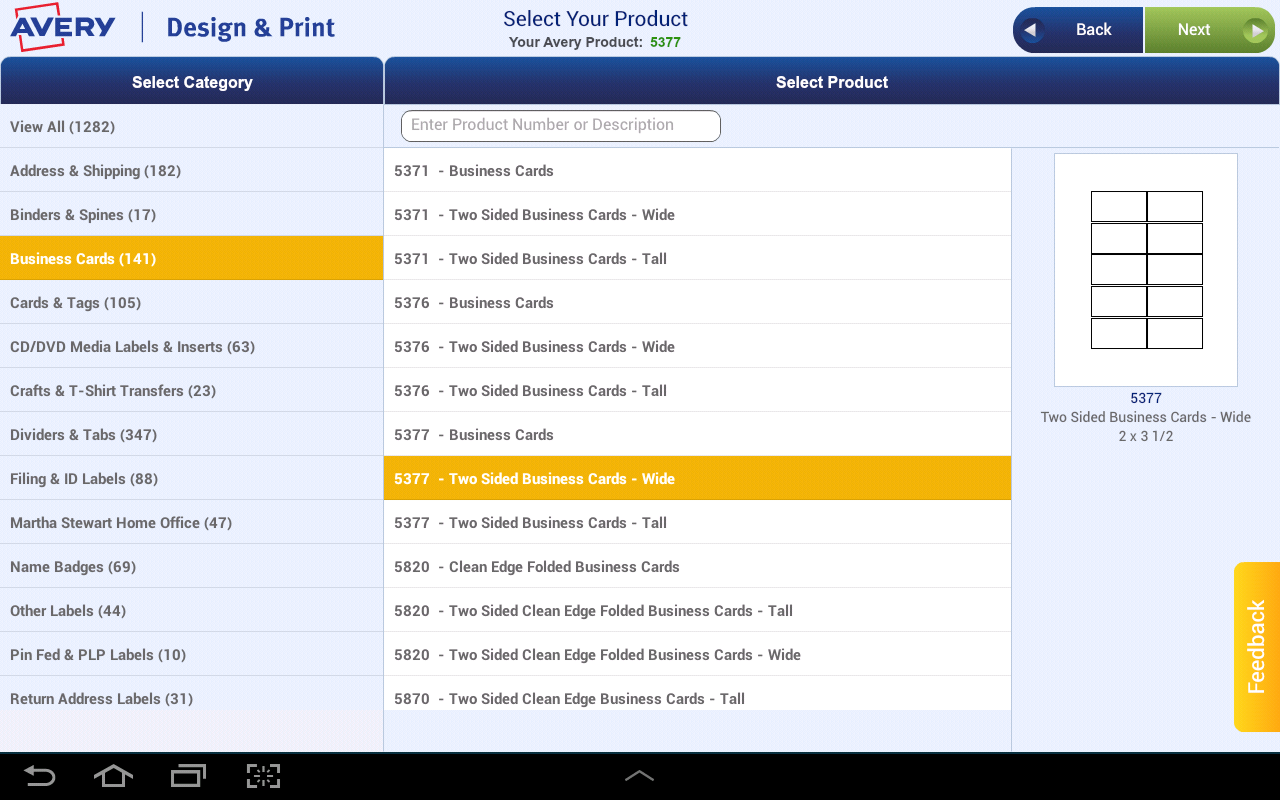The width and height of the screenshot is (1280, 800).
Task: Select Business Cards (141) category
Action: click(x=192, y=259)
